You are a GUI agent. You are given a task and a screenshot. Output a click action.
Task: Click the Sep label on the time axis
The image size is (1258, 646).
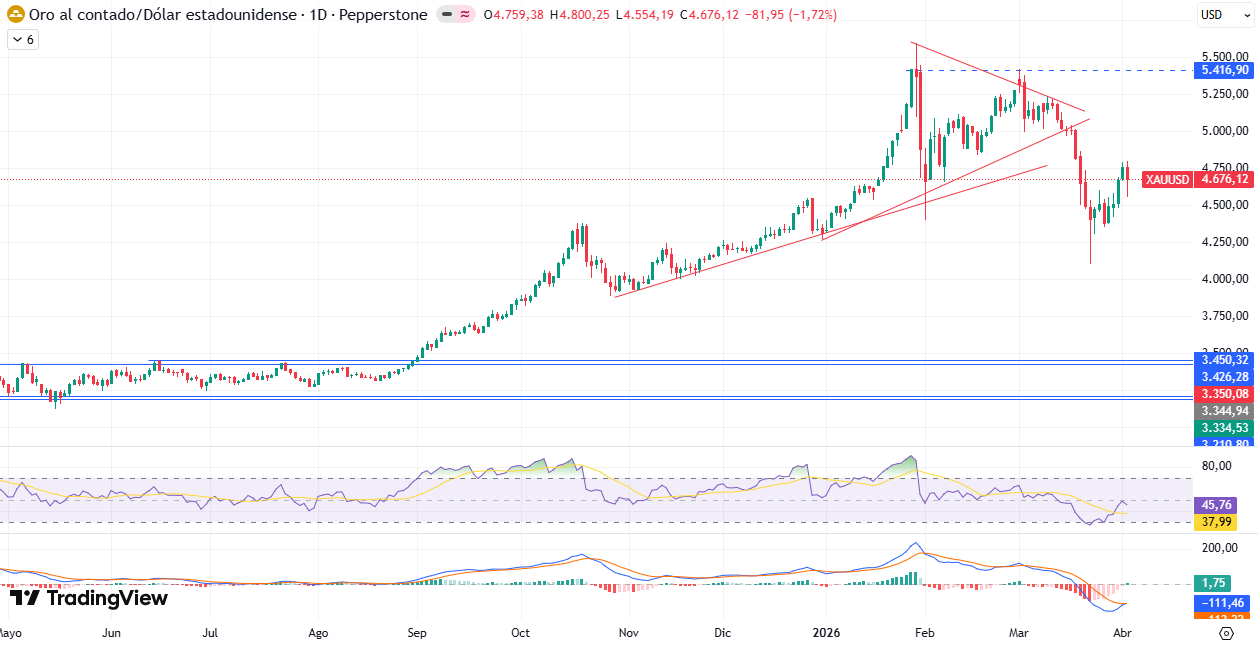pos(417,633)
